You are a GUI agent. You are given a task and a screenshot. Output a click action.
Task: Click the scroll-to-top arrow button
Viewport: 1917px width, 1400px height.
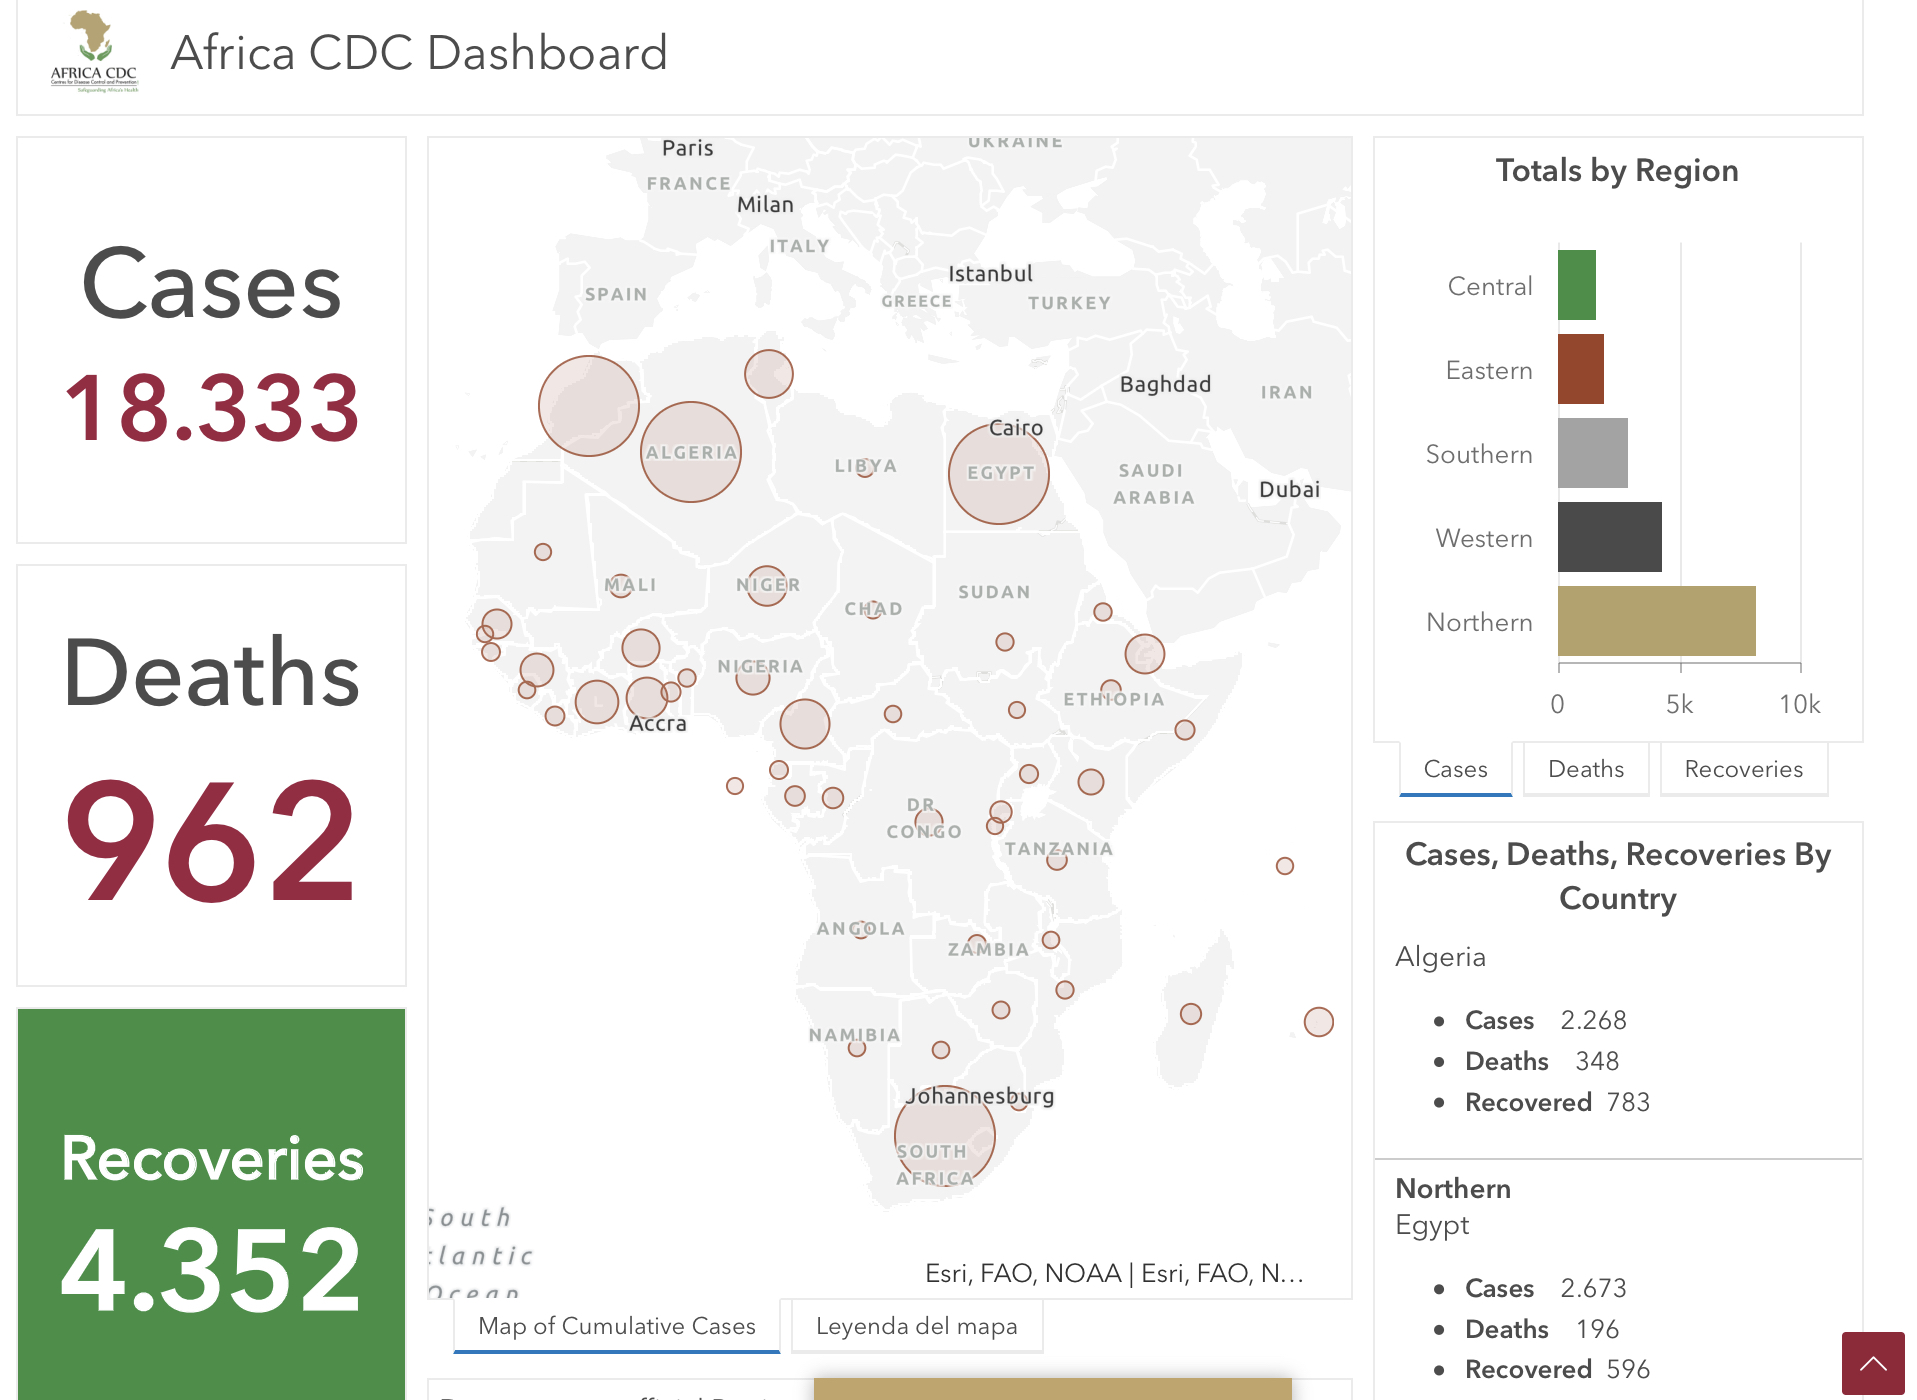pos(1872,1363)
